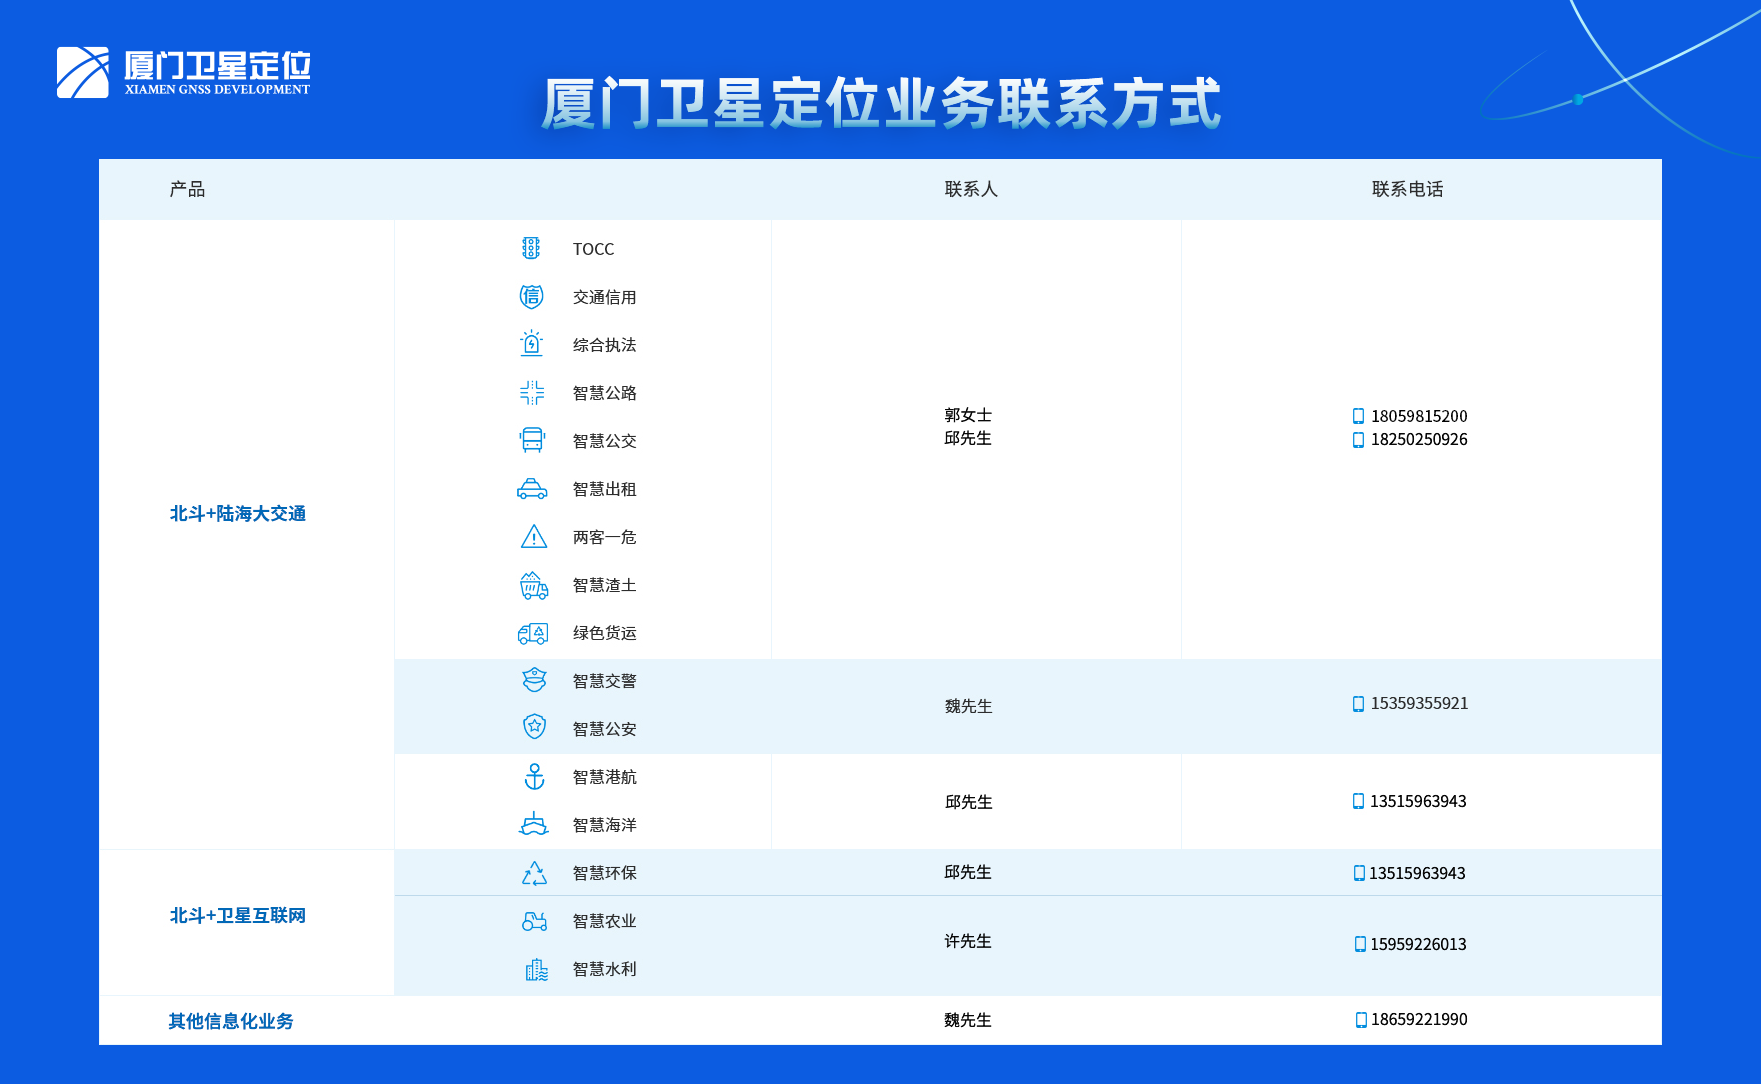Select the 智慧港航 anchor icon
The height and width of the screenshot is (1084, 1761).
pyautogui.click(x=535, y=777)
